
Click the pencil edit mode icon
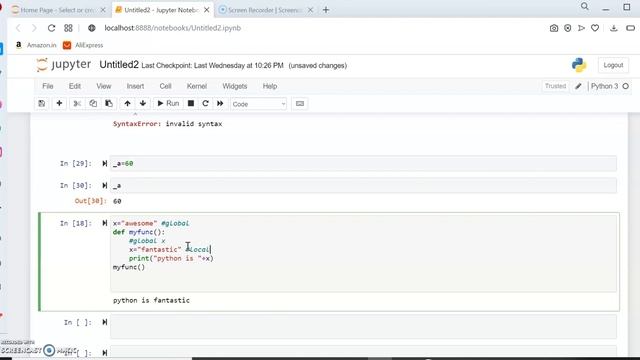(x=578, y=86)
